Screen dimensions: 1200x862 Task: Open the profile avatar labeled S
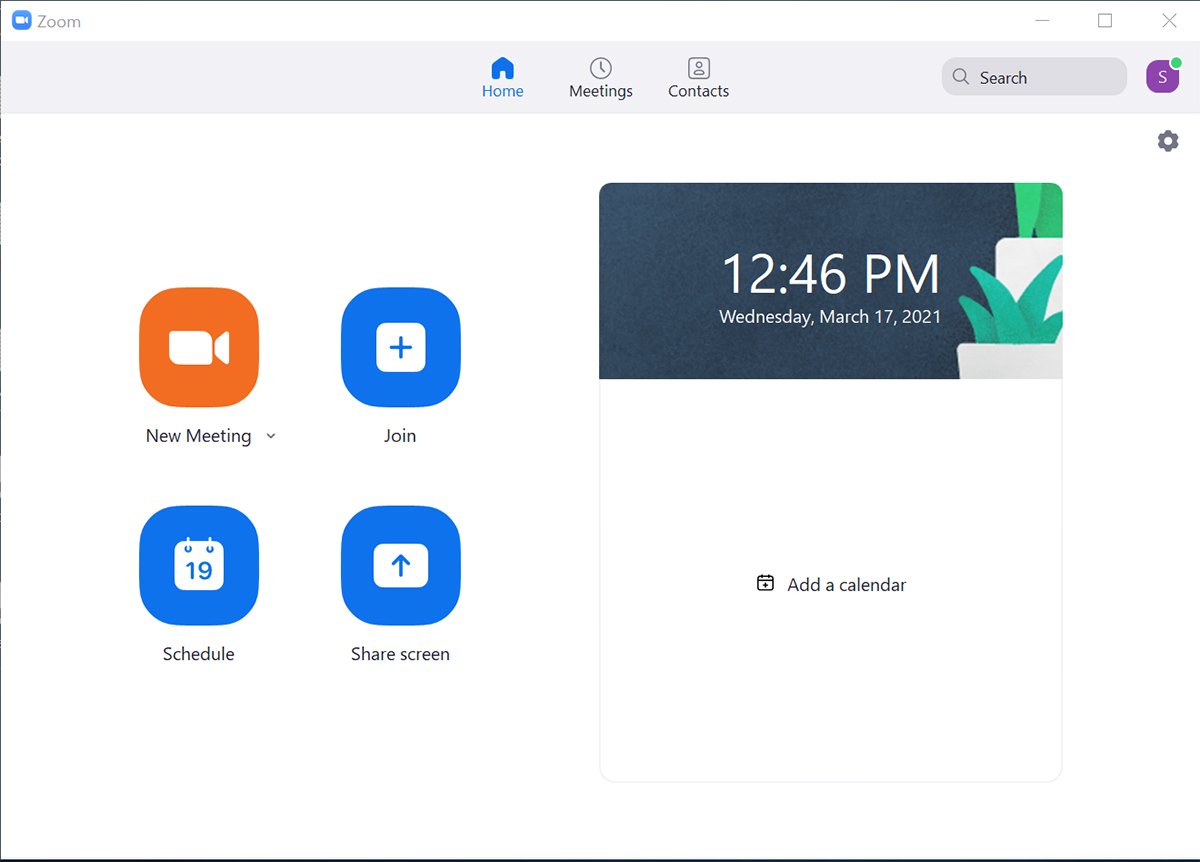point(1162,77)
